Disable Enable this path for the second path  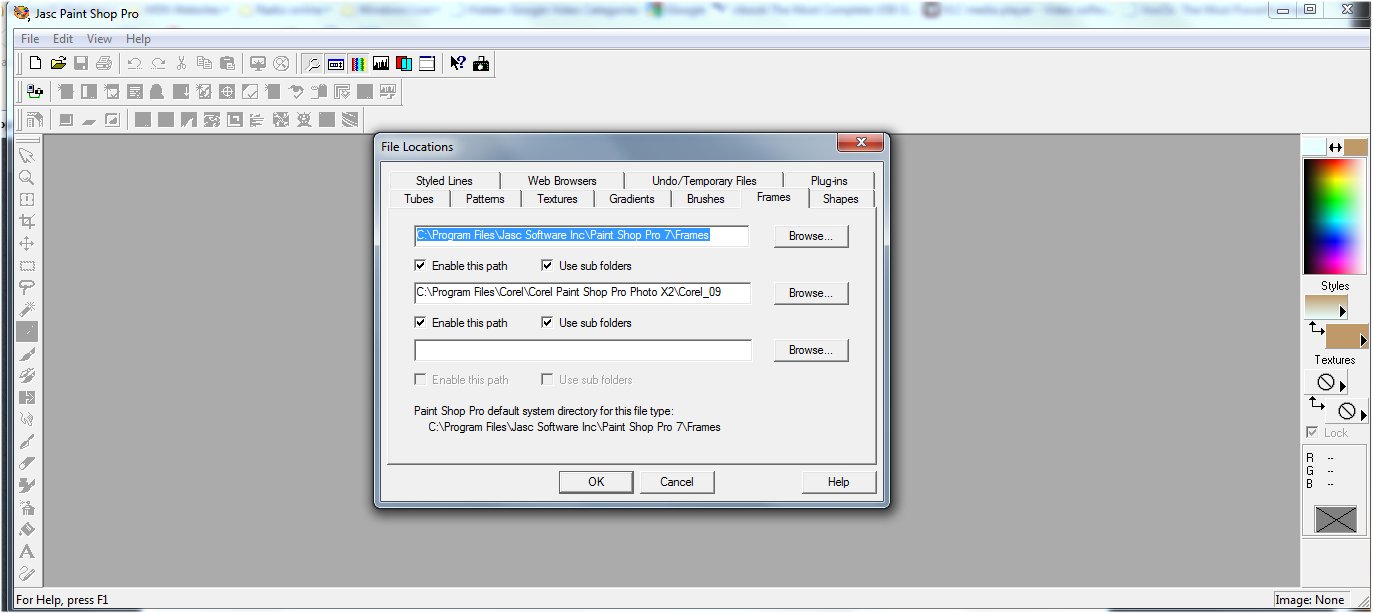click(421, 322)
